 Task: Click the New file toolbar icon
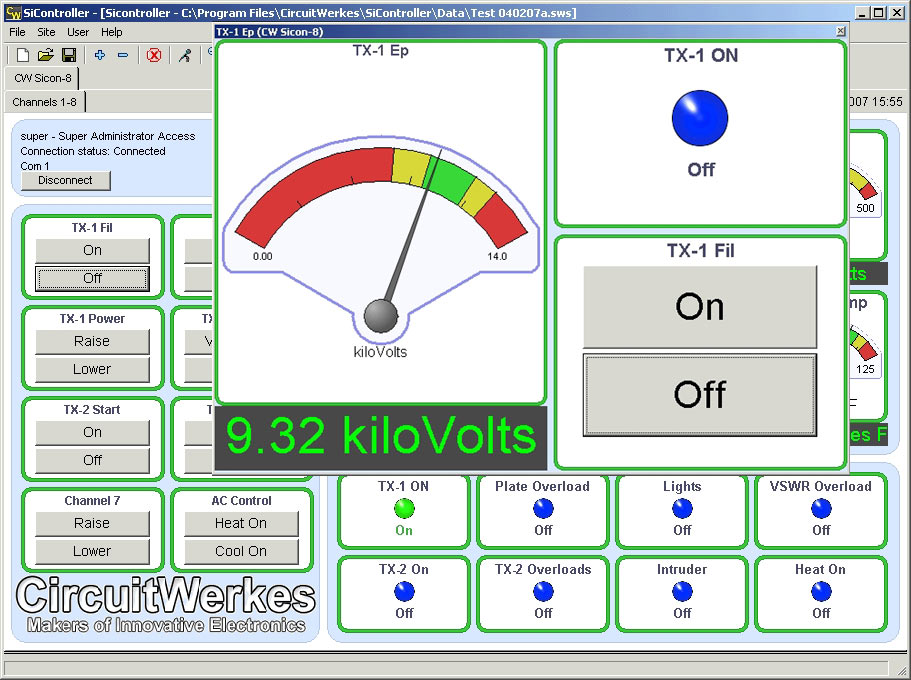(22, 55)
